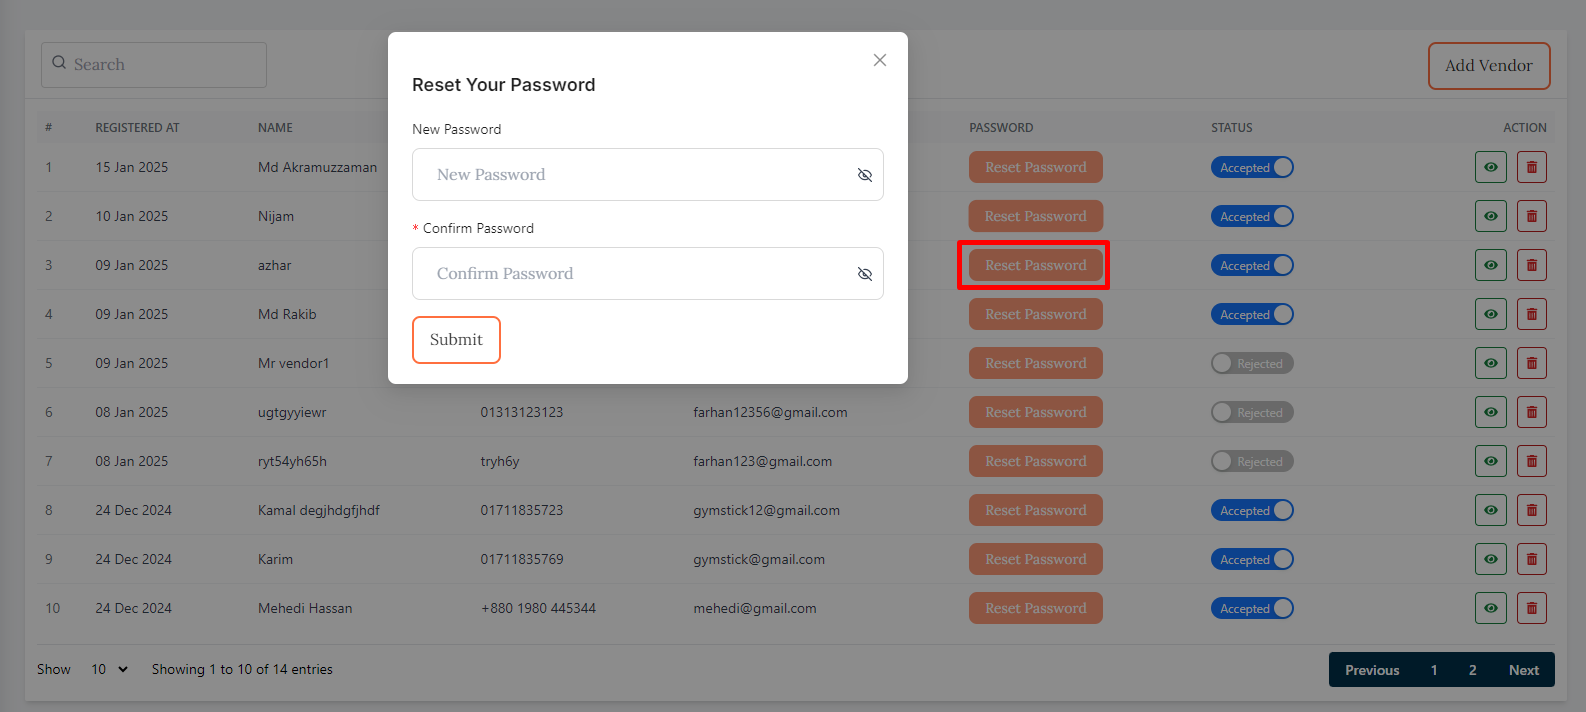This screenshot has width=1586, height=712.
Task: Open Add Vendor form
Action: [1488, 66]
